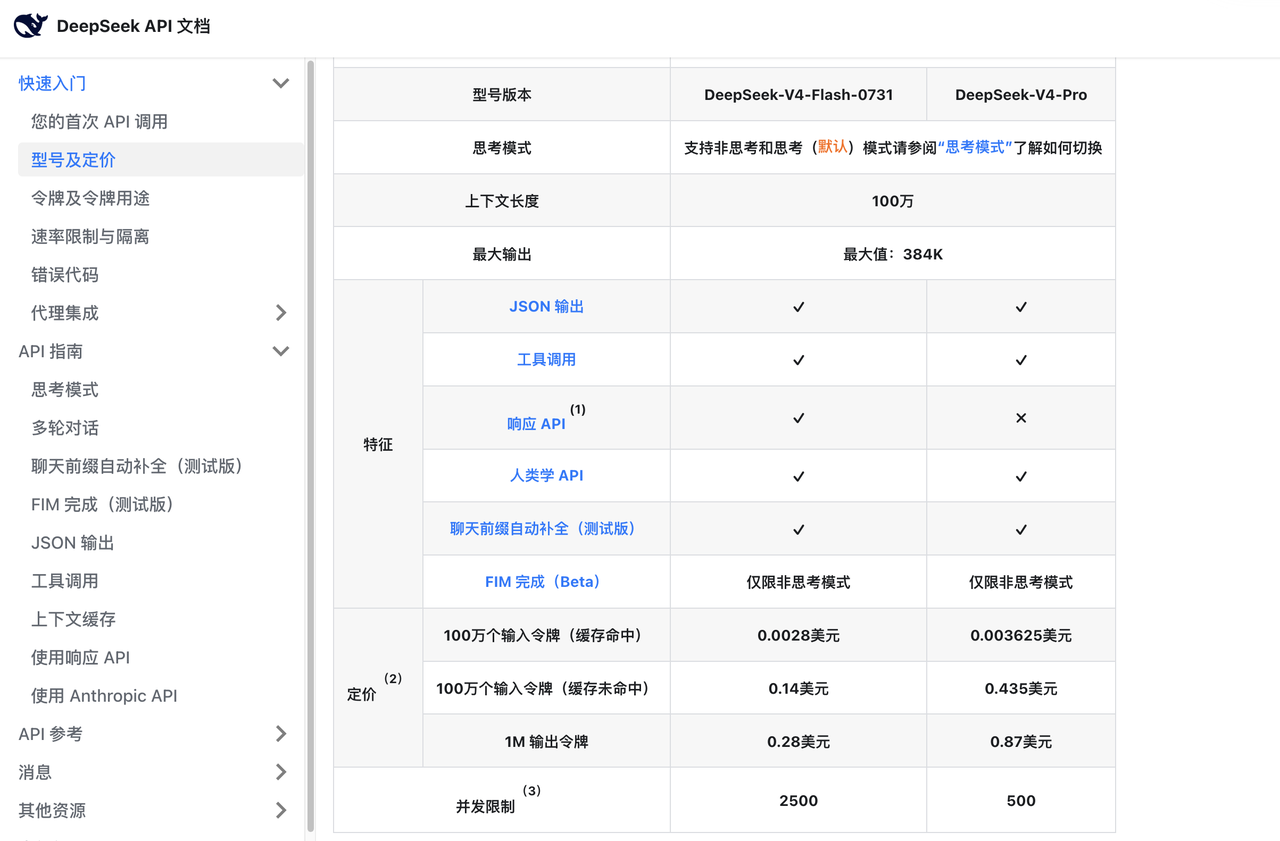Image resolution: width=1280 pixels, height=841 pixels.
Task: Click DeepSeek API 文档 title text
Action: click(133, 26)
